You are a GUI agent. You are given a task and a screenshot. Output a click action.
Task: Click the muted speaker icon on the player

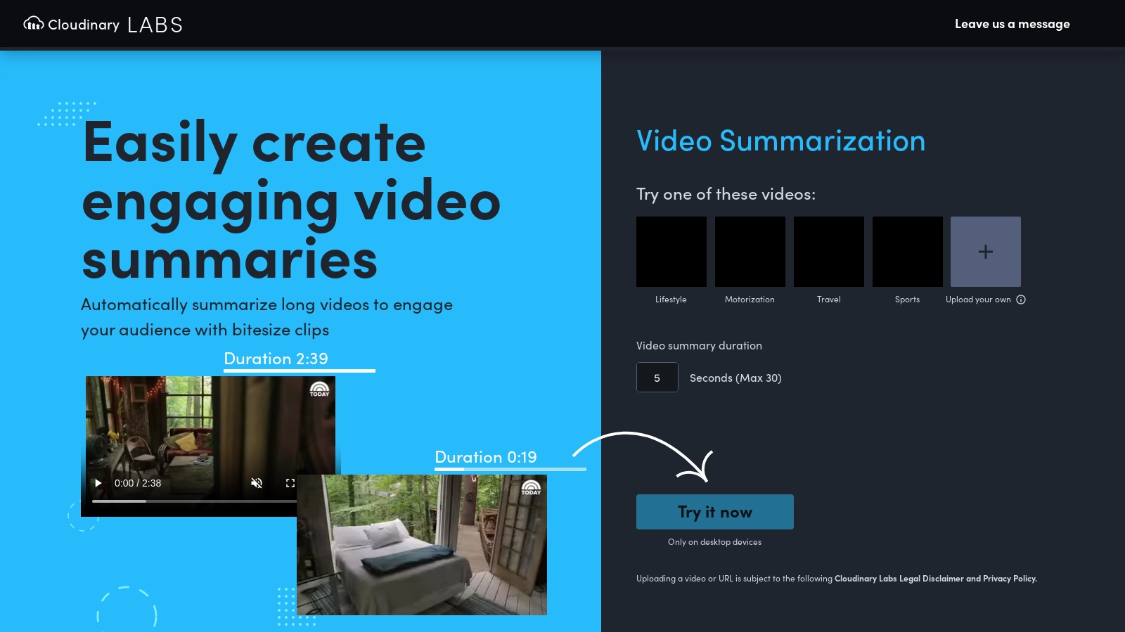pos(257,482)
